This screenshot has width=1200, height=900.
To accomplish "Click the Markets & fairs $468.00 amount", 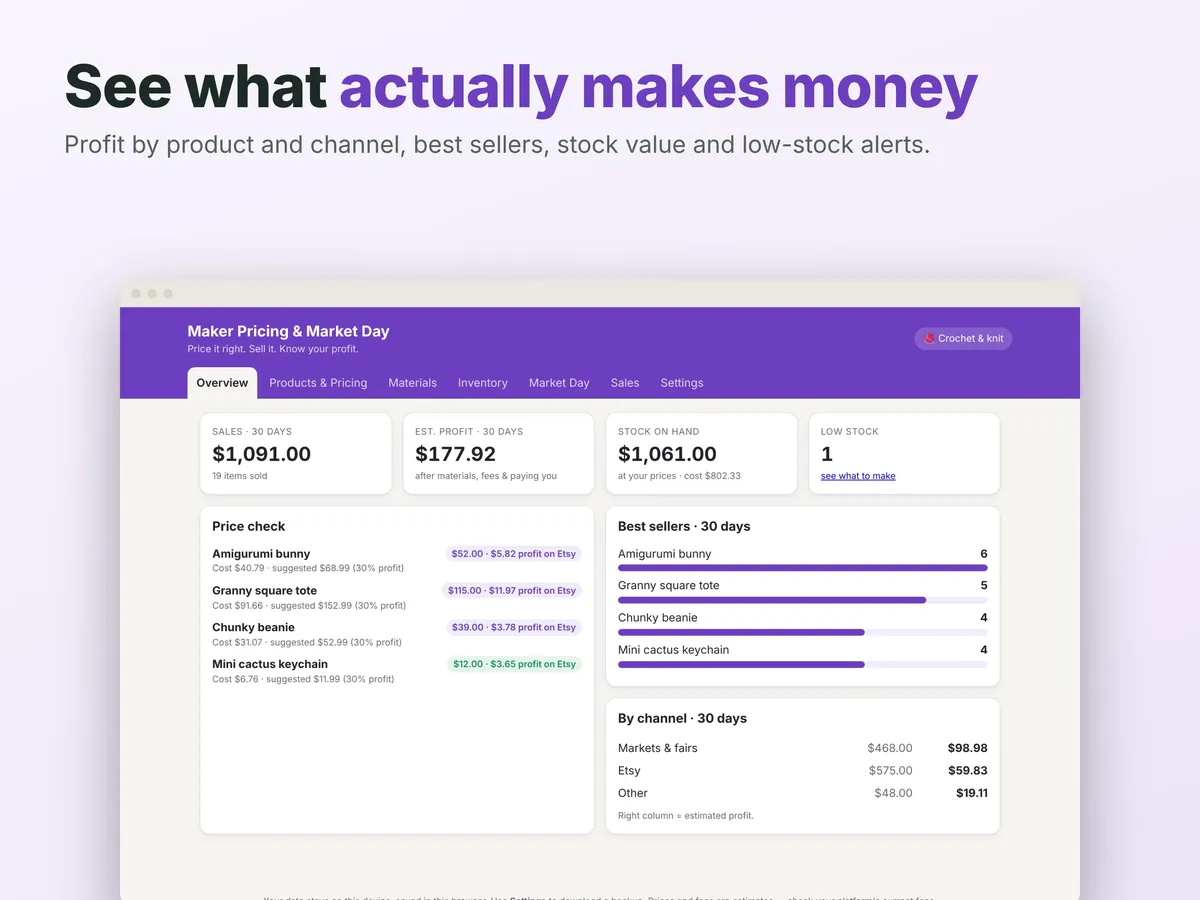I will click(890, 748).
